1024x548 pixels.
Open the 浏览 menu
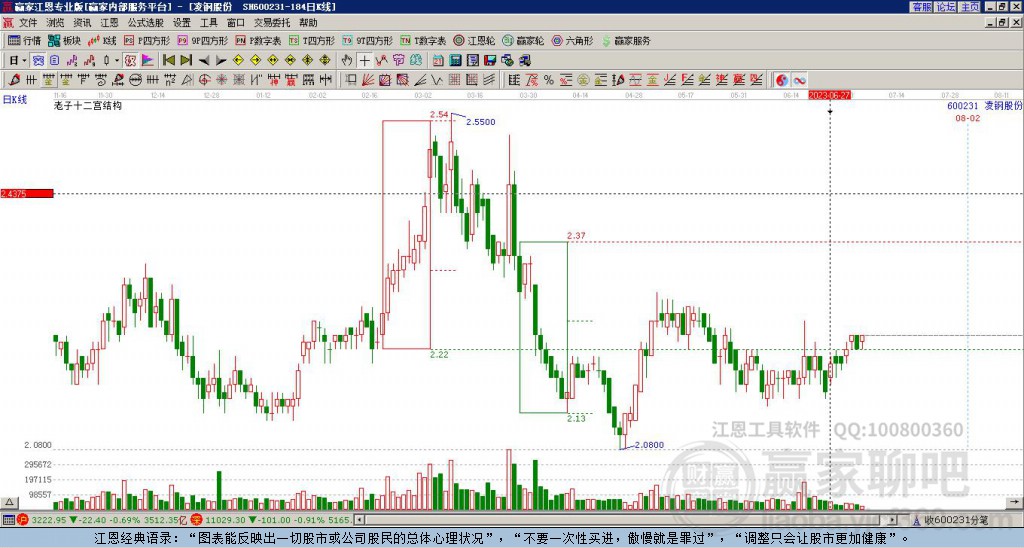click(55, 23)
